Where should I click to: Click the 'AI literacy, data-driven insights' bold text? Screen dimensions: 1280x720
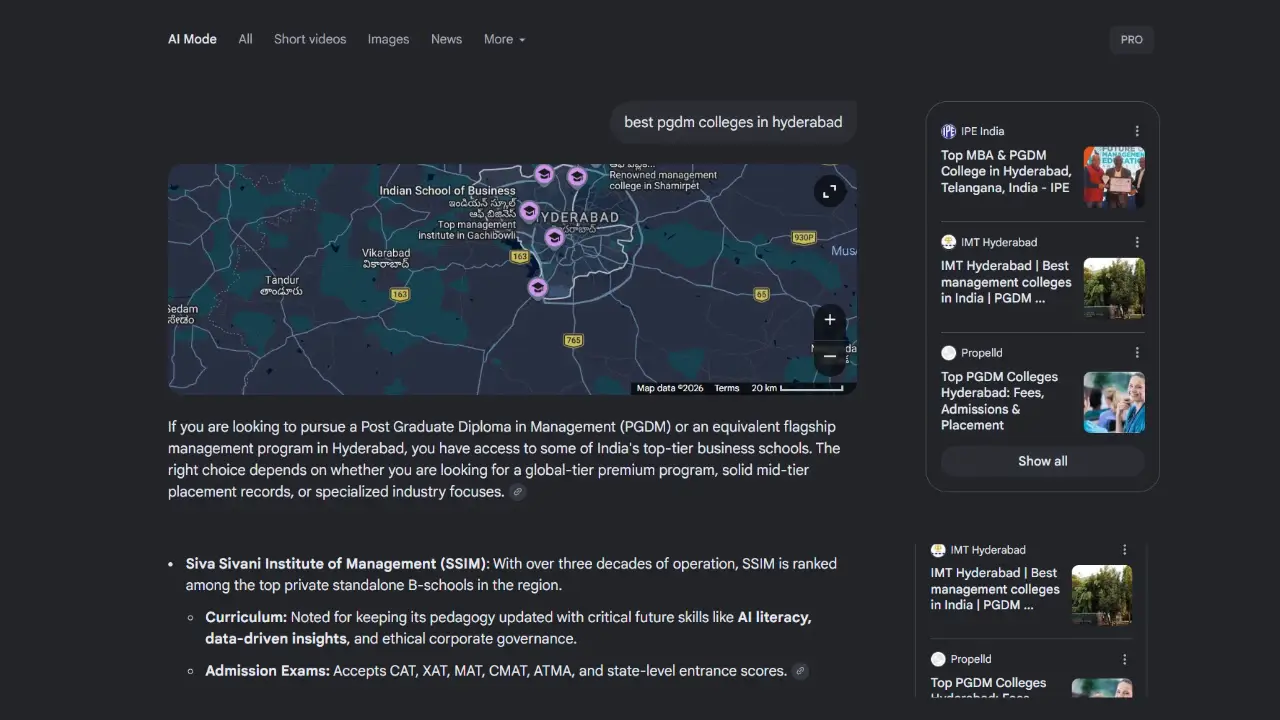(508, 628)
